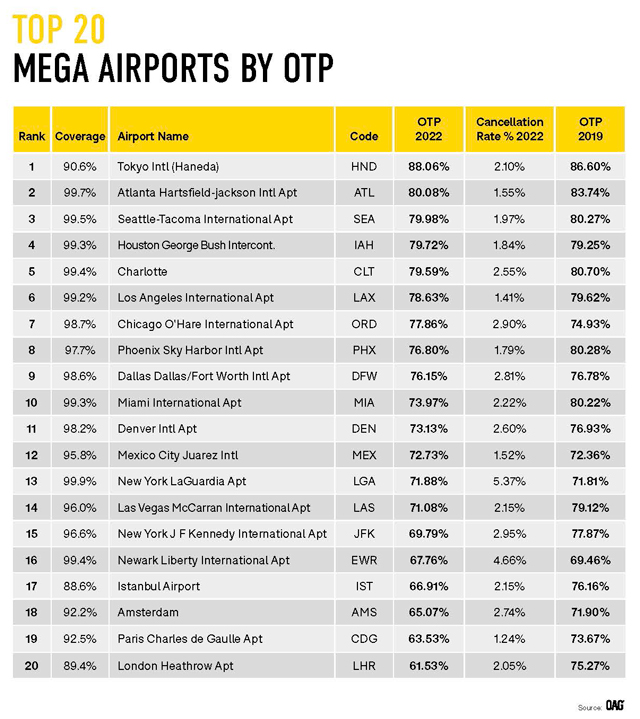The height and width of the screenshot is (719, 640).
Task: Click the Tokyo Intl (Haneda) airport name
Action: (x=168, y=166)
